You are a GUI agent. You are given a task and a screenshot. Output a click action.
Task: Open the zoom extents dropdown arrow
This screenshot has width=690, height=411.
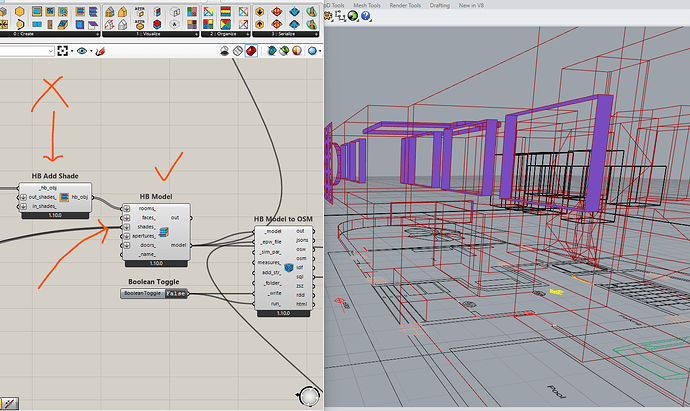click(72, 51)
